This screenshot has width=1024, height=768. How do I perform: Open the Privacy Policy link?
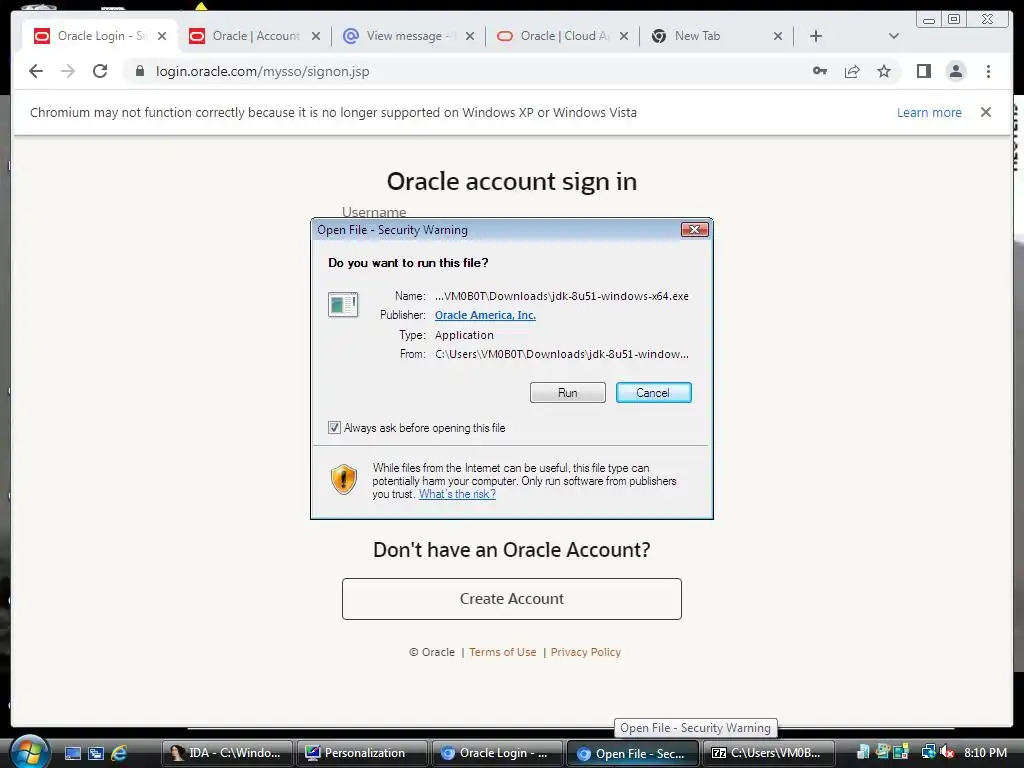(585, 652)
